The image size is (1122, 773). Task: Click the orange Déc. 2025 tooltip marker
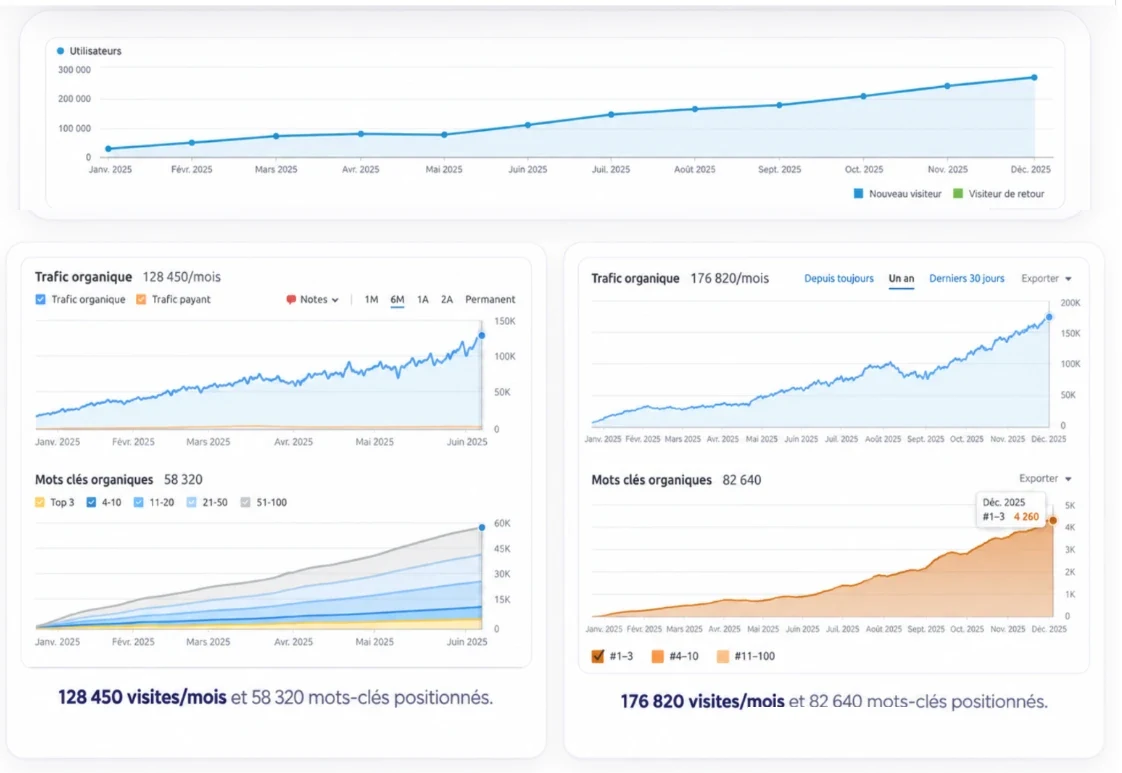point(1053,520)
